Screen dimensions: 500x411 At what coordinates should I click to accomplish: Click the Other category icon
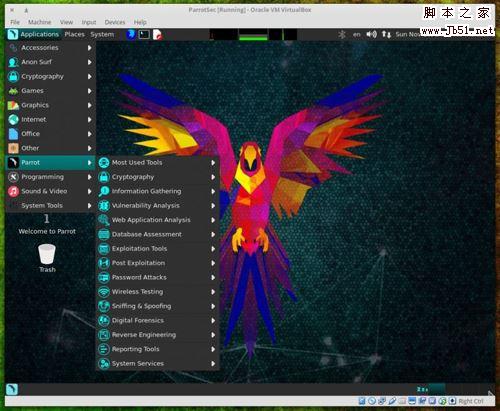point(13,148)
